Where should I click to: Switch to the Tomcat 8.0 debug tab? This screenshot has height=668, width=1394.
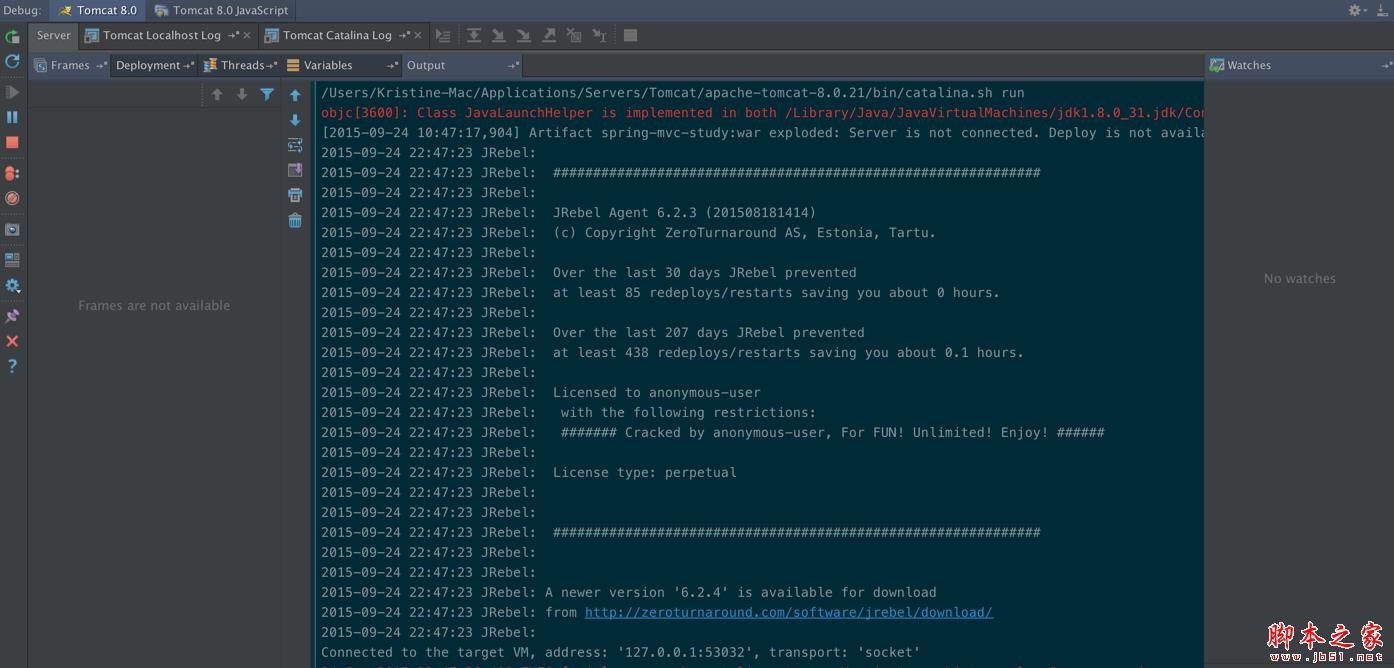tap(98, 10)
